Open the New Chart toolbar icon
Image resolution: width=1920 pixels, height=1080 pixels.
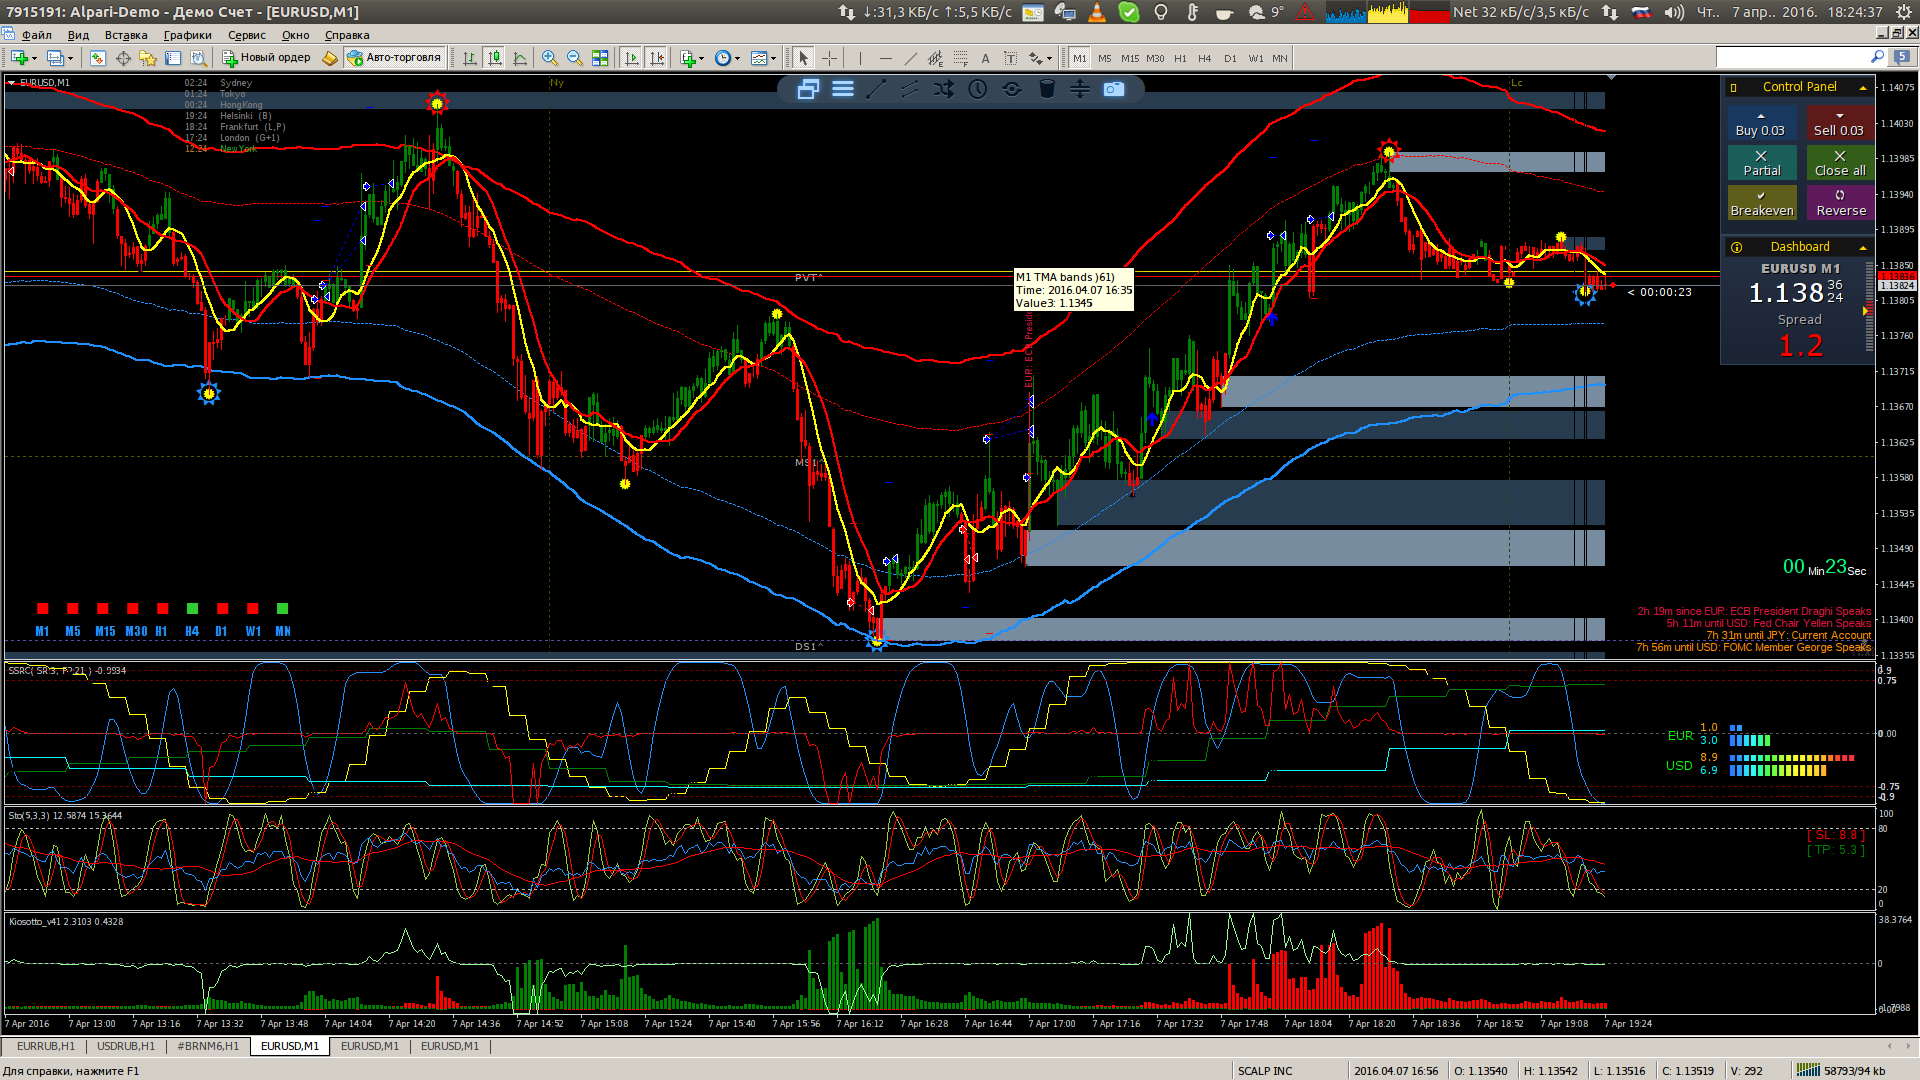tap(20, 58)
